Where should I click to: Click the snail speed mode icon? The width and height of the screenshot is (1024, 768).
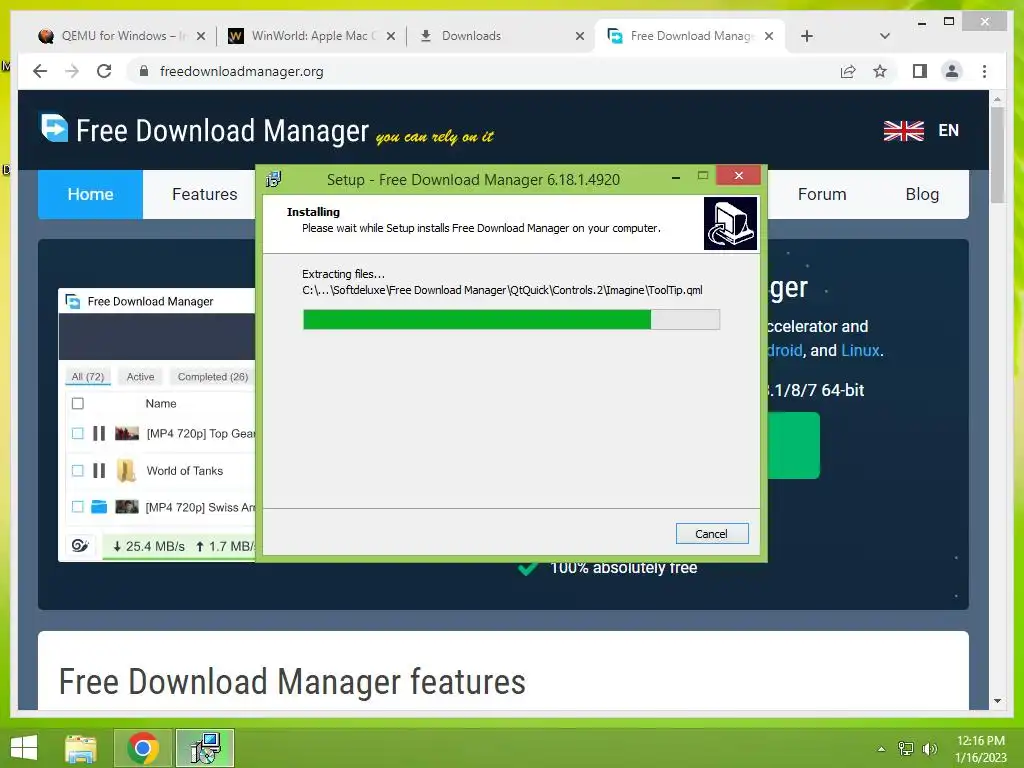80,546
